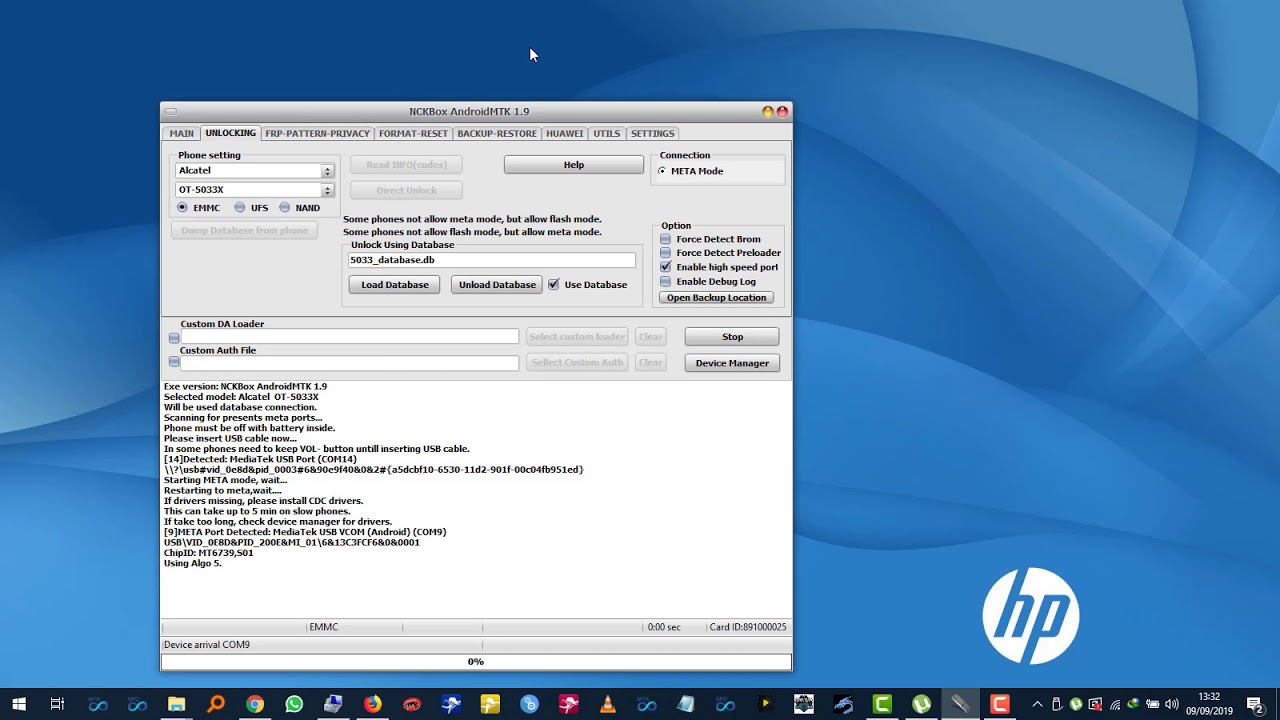Open the SETTINGS tab
The image size is (1280, 720).
653,133
